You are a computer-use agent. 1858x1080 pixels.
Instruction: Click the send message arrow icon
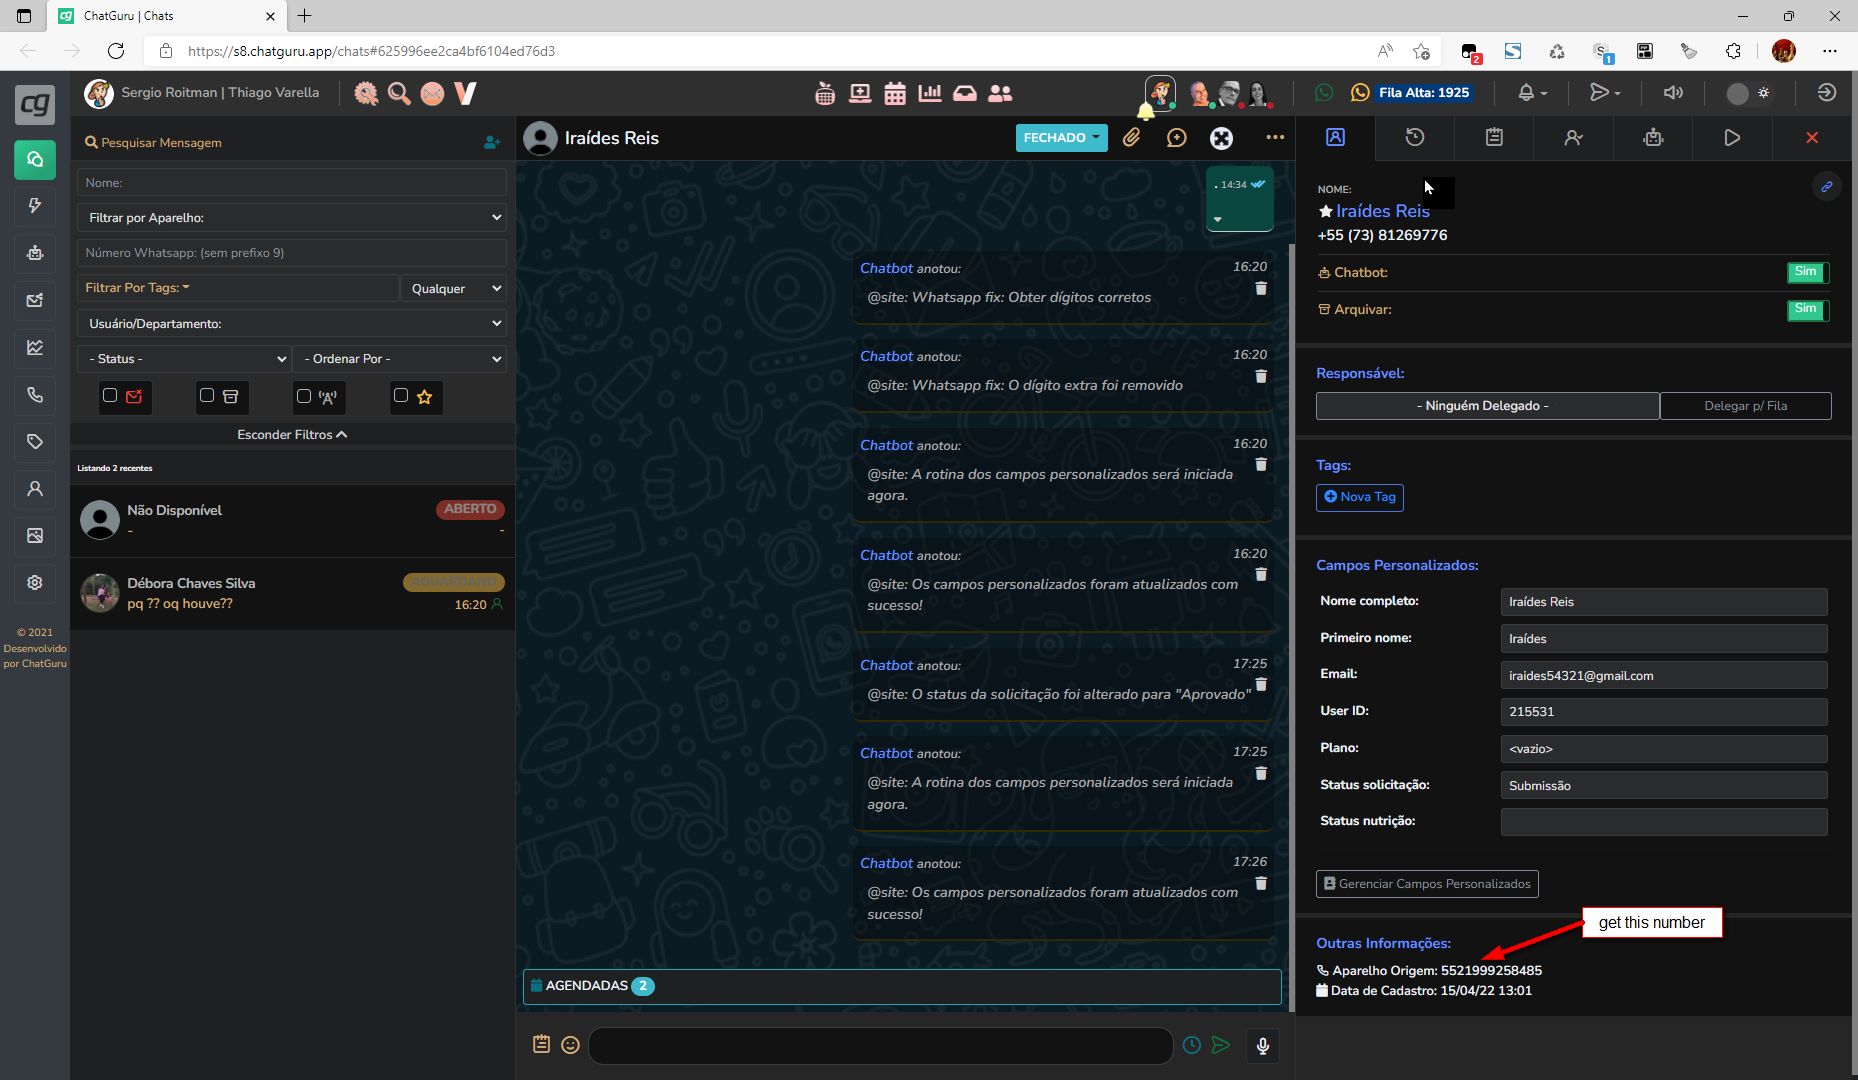(1221, 1045)
